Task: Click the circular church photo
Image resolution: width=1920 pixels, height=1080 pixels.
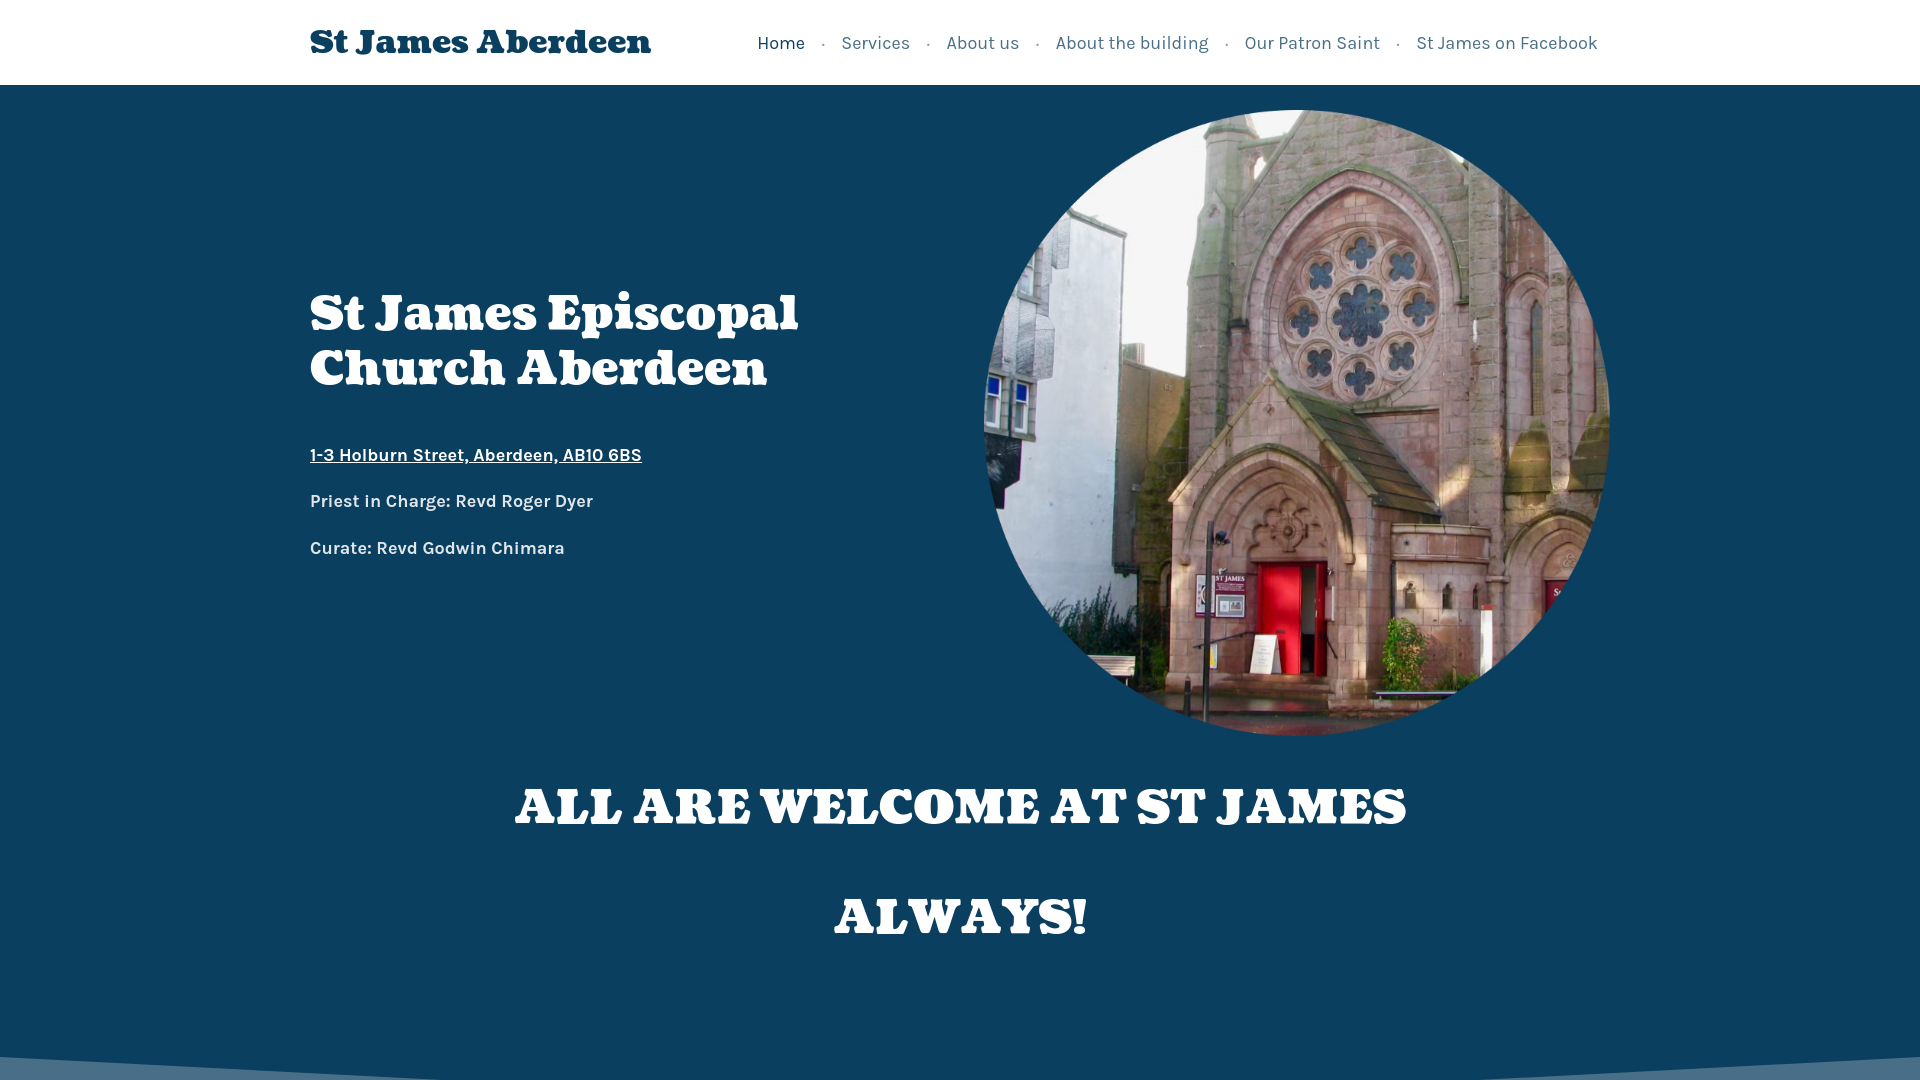Action: click(1297, 423)
